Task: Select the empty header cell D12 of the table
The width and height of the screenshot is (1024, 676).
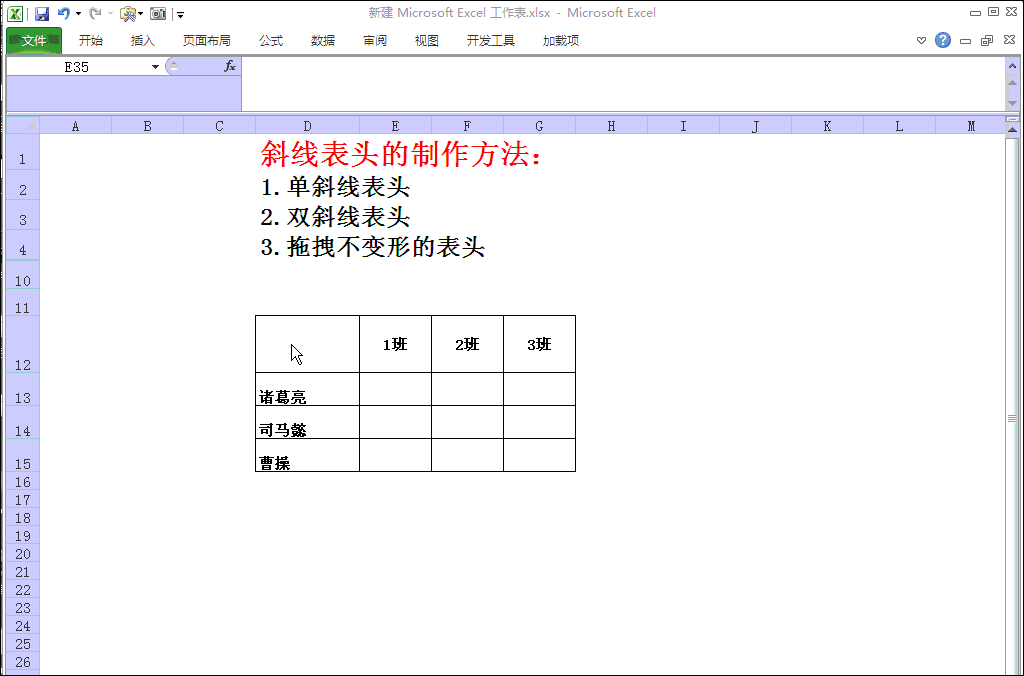Action: click(308, 344)
